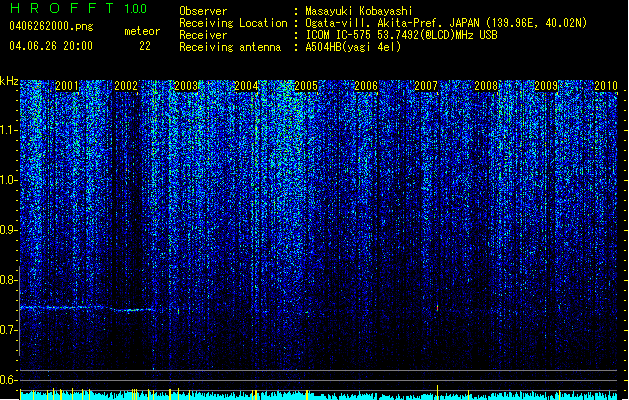The height and width of the screenshot is (400, 629).
Task: Click the 'Receiving antenna' label
Action: 230,47
